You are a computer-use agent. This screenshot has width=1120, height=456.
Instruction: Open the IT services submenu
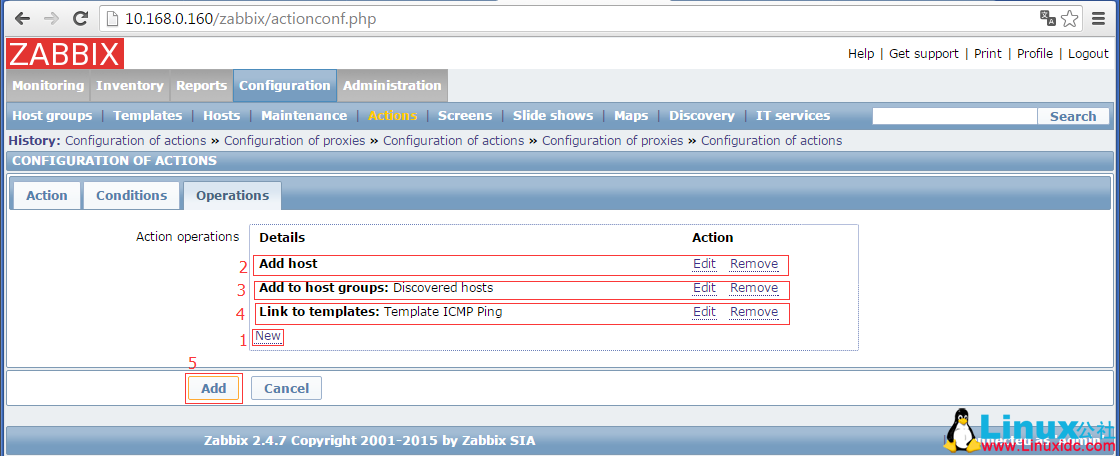[x=793, y=116]
